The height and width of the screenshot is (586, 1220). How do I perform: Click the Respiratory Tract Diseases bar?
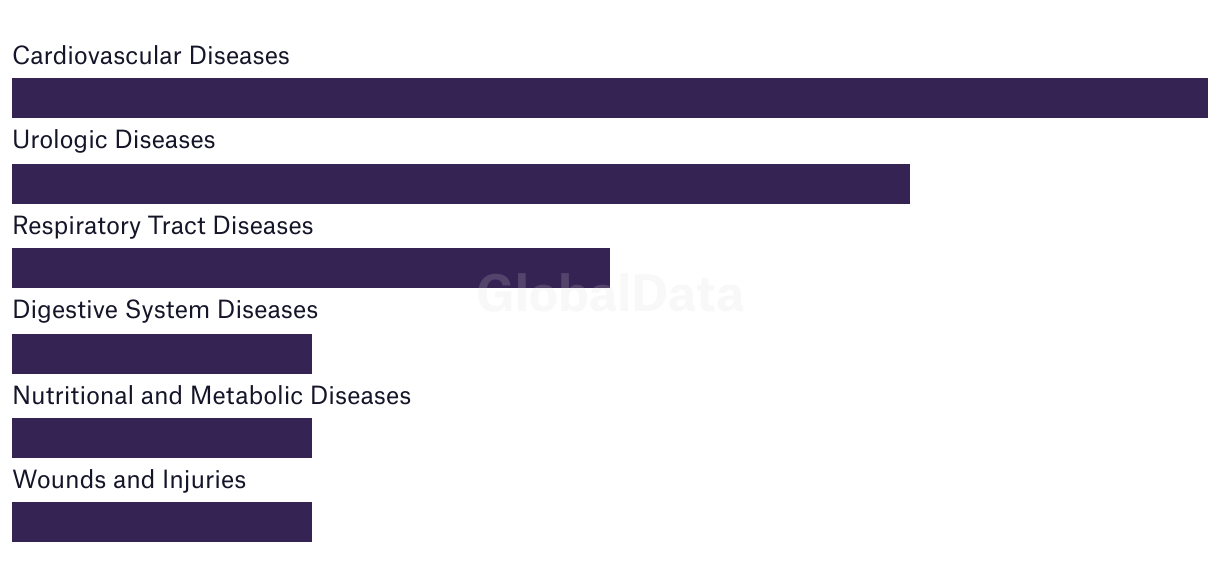(x=311, y=268)
